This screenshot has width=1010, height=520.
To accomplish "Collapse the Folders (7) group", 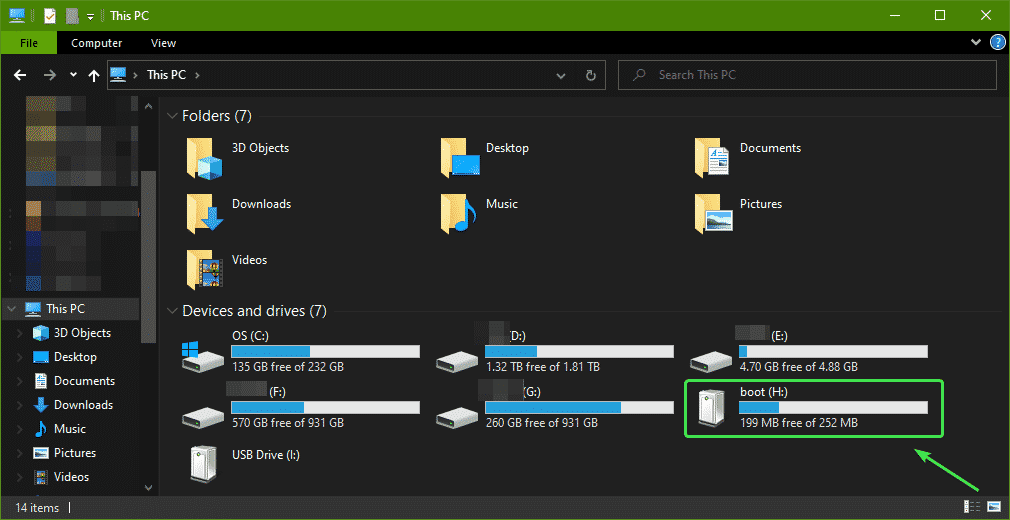I will point(172,116).
